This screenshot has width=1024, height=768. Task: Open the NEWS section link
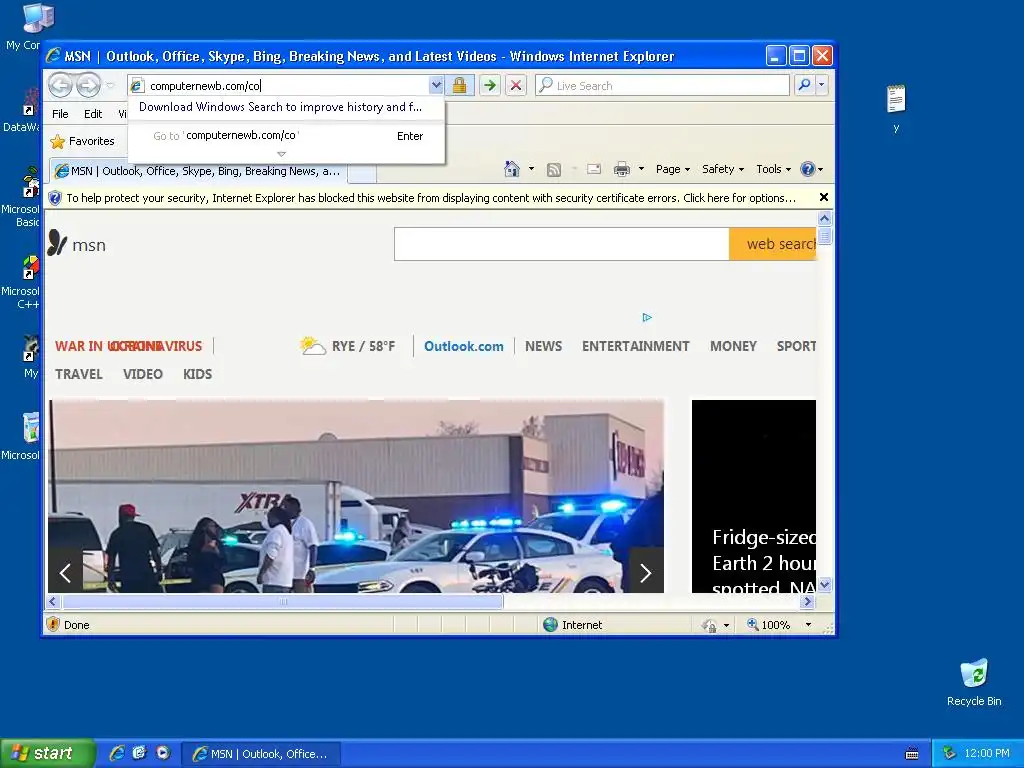coord(543,346)
